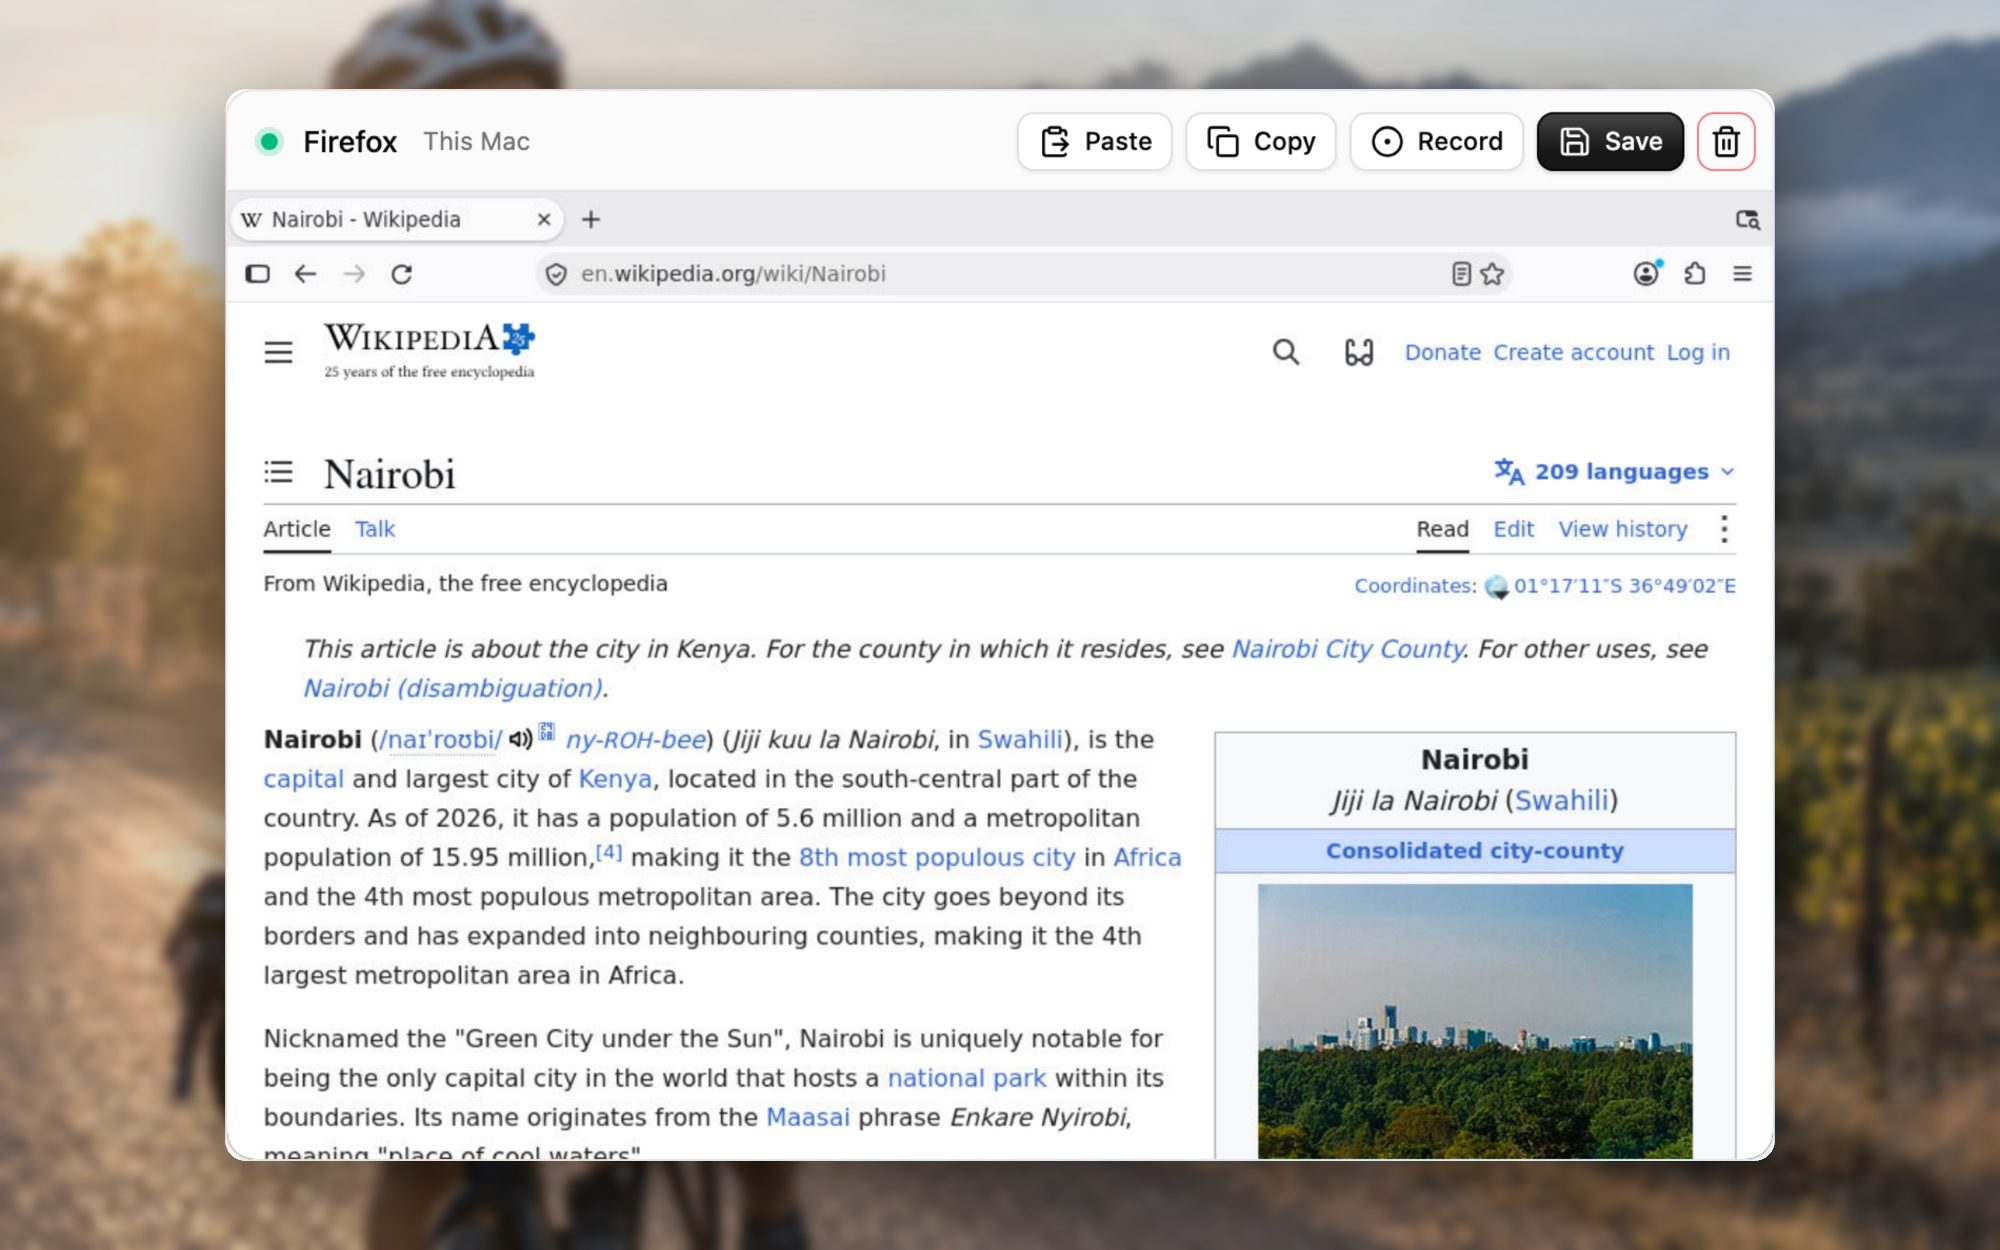Image resolution: width=2000 pixels, height=1250 pixels.
Task: Open Wikipedia main menu hamburger
Action: [278, 352]
